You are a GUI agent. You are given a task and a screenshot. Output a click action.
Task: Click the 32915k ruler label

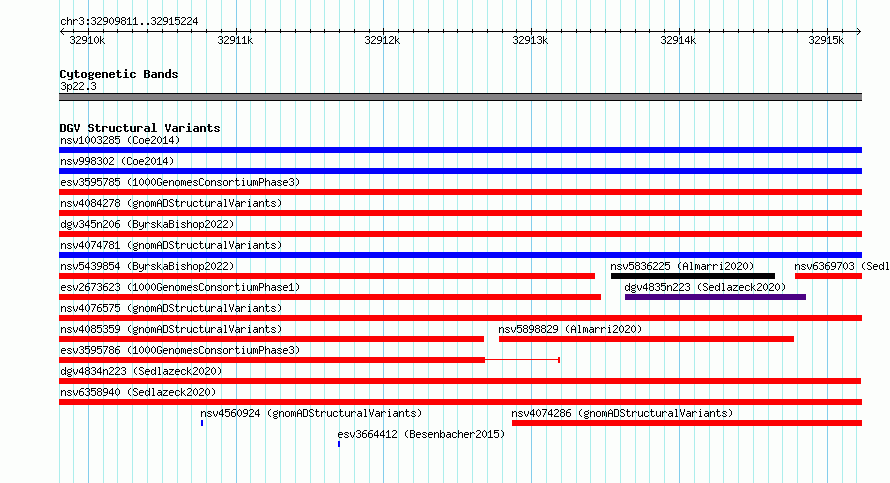(x=826, y=41)
